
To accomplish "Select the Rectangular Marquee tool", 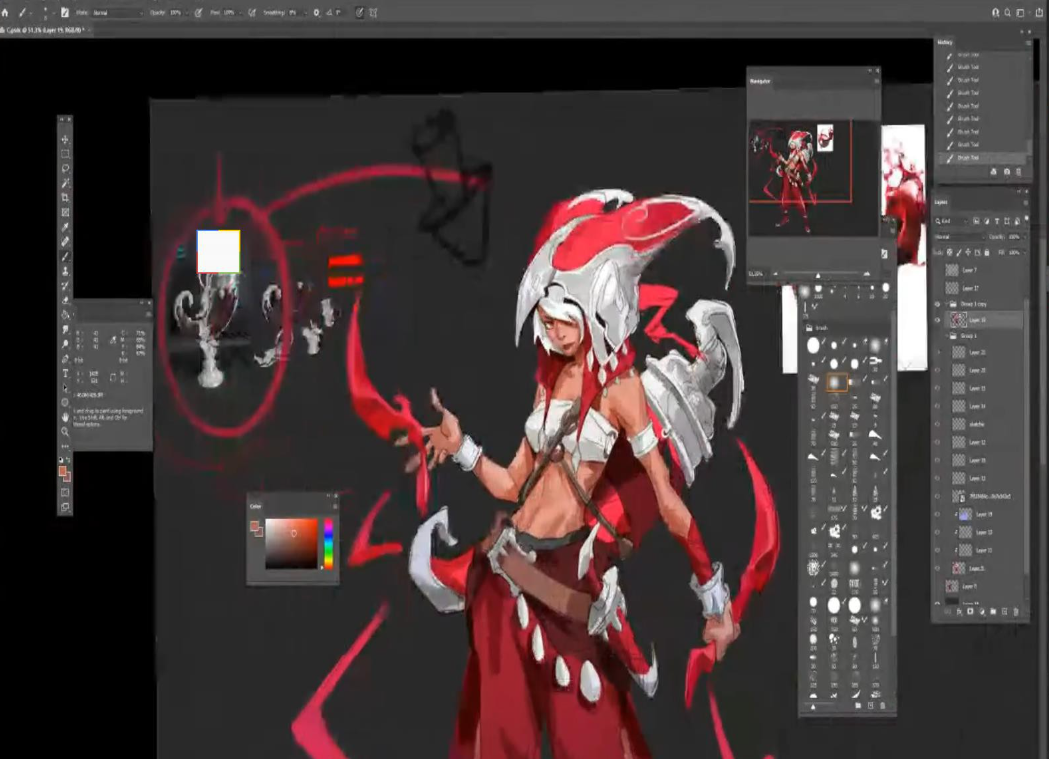I will coord(65,154).
